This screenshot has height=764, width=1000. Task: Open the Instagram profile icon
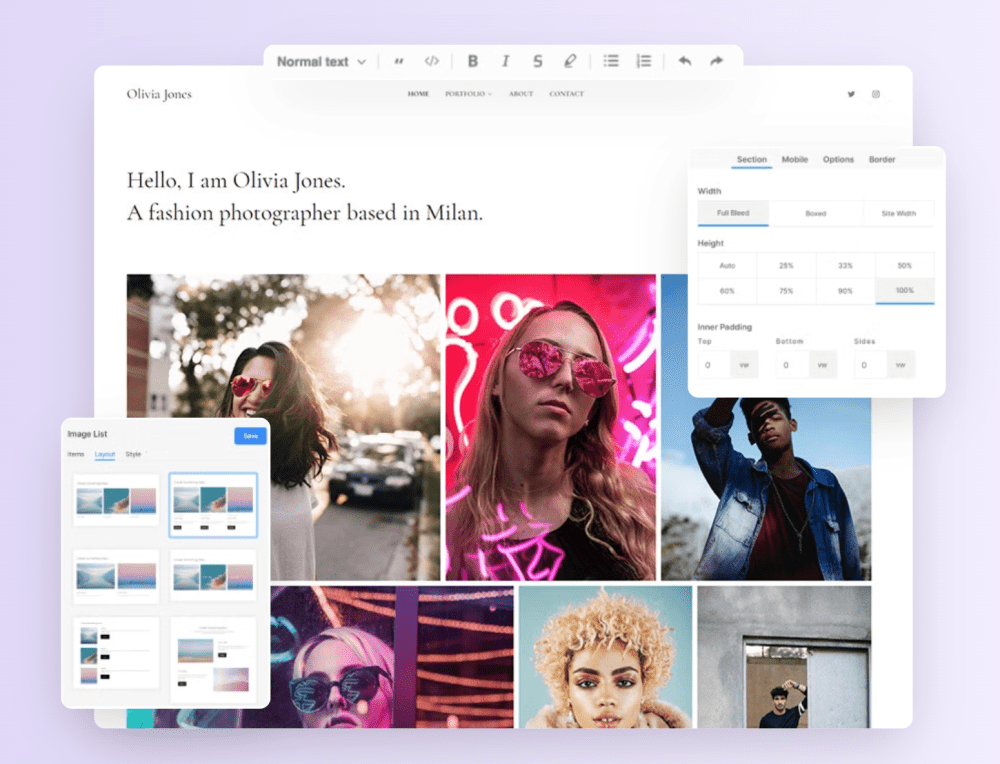coord(876,94)
